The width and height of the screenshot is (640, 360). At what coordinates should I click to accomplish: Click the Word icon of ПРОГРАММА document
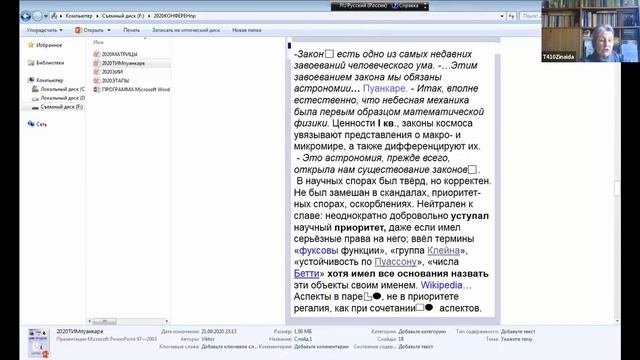[97, 89]
